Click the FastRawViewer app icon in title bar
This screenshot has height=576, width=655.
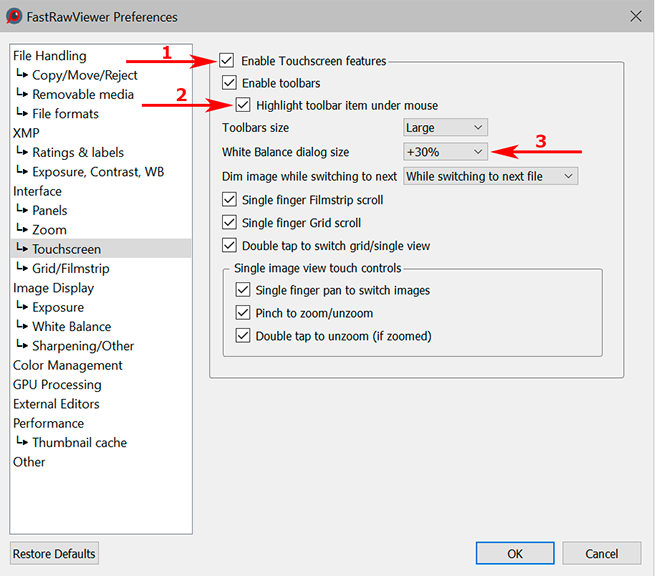pyautogui.click(x=14, y=16)
